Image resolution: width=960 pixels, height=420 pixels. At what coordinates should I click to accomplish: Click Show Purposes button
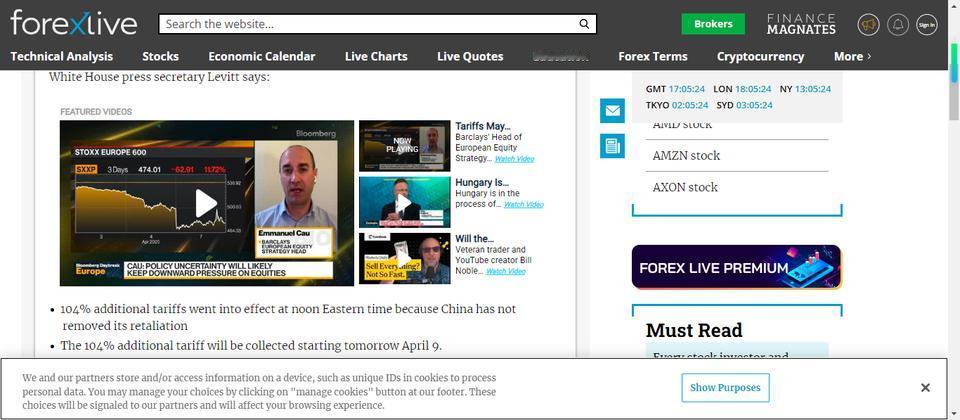tap(725, 388)
